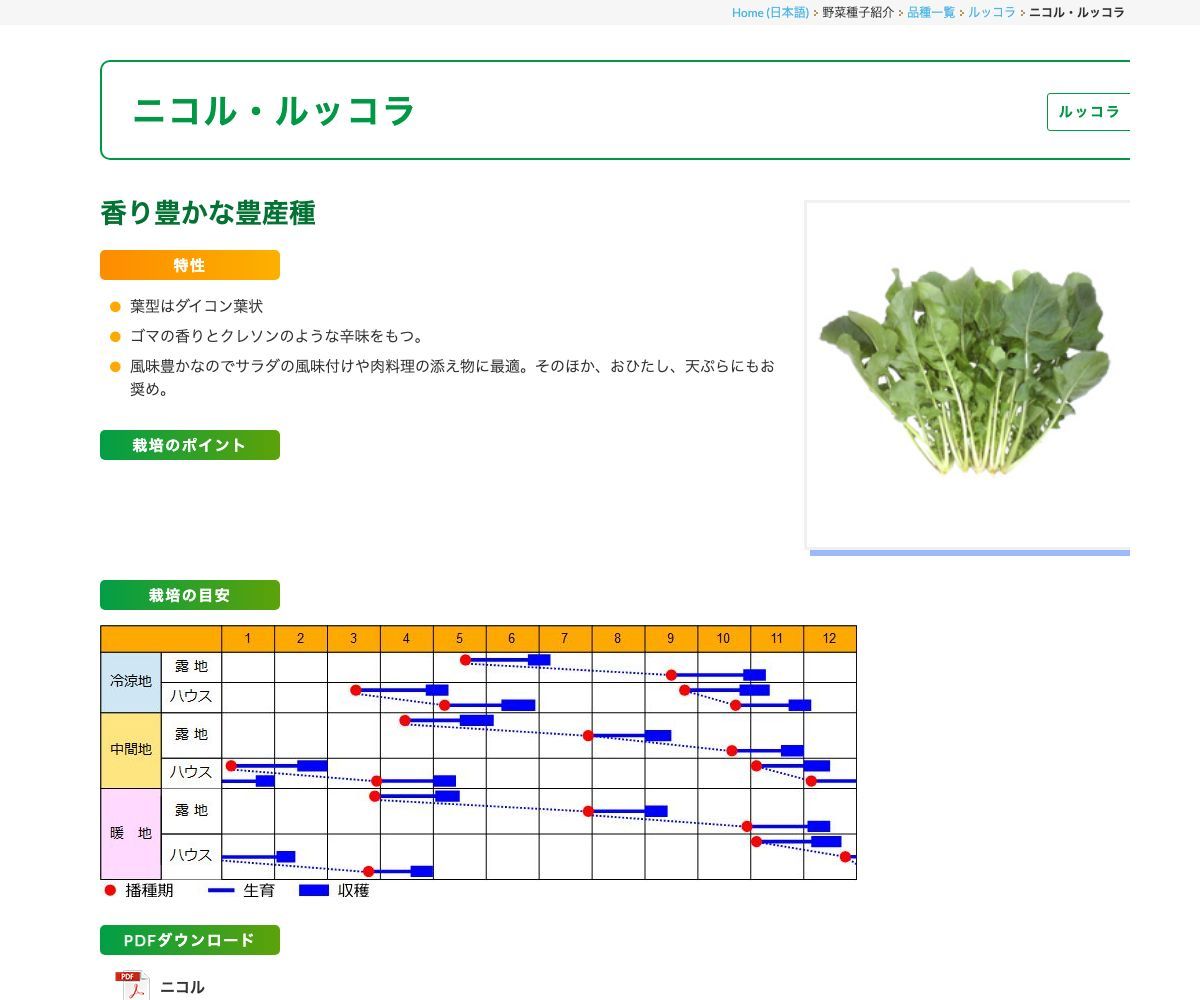Click the 栽培の目安 green badge
This screenshot has width=1200, height=1000.
coord(189,595)
